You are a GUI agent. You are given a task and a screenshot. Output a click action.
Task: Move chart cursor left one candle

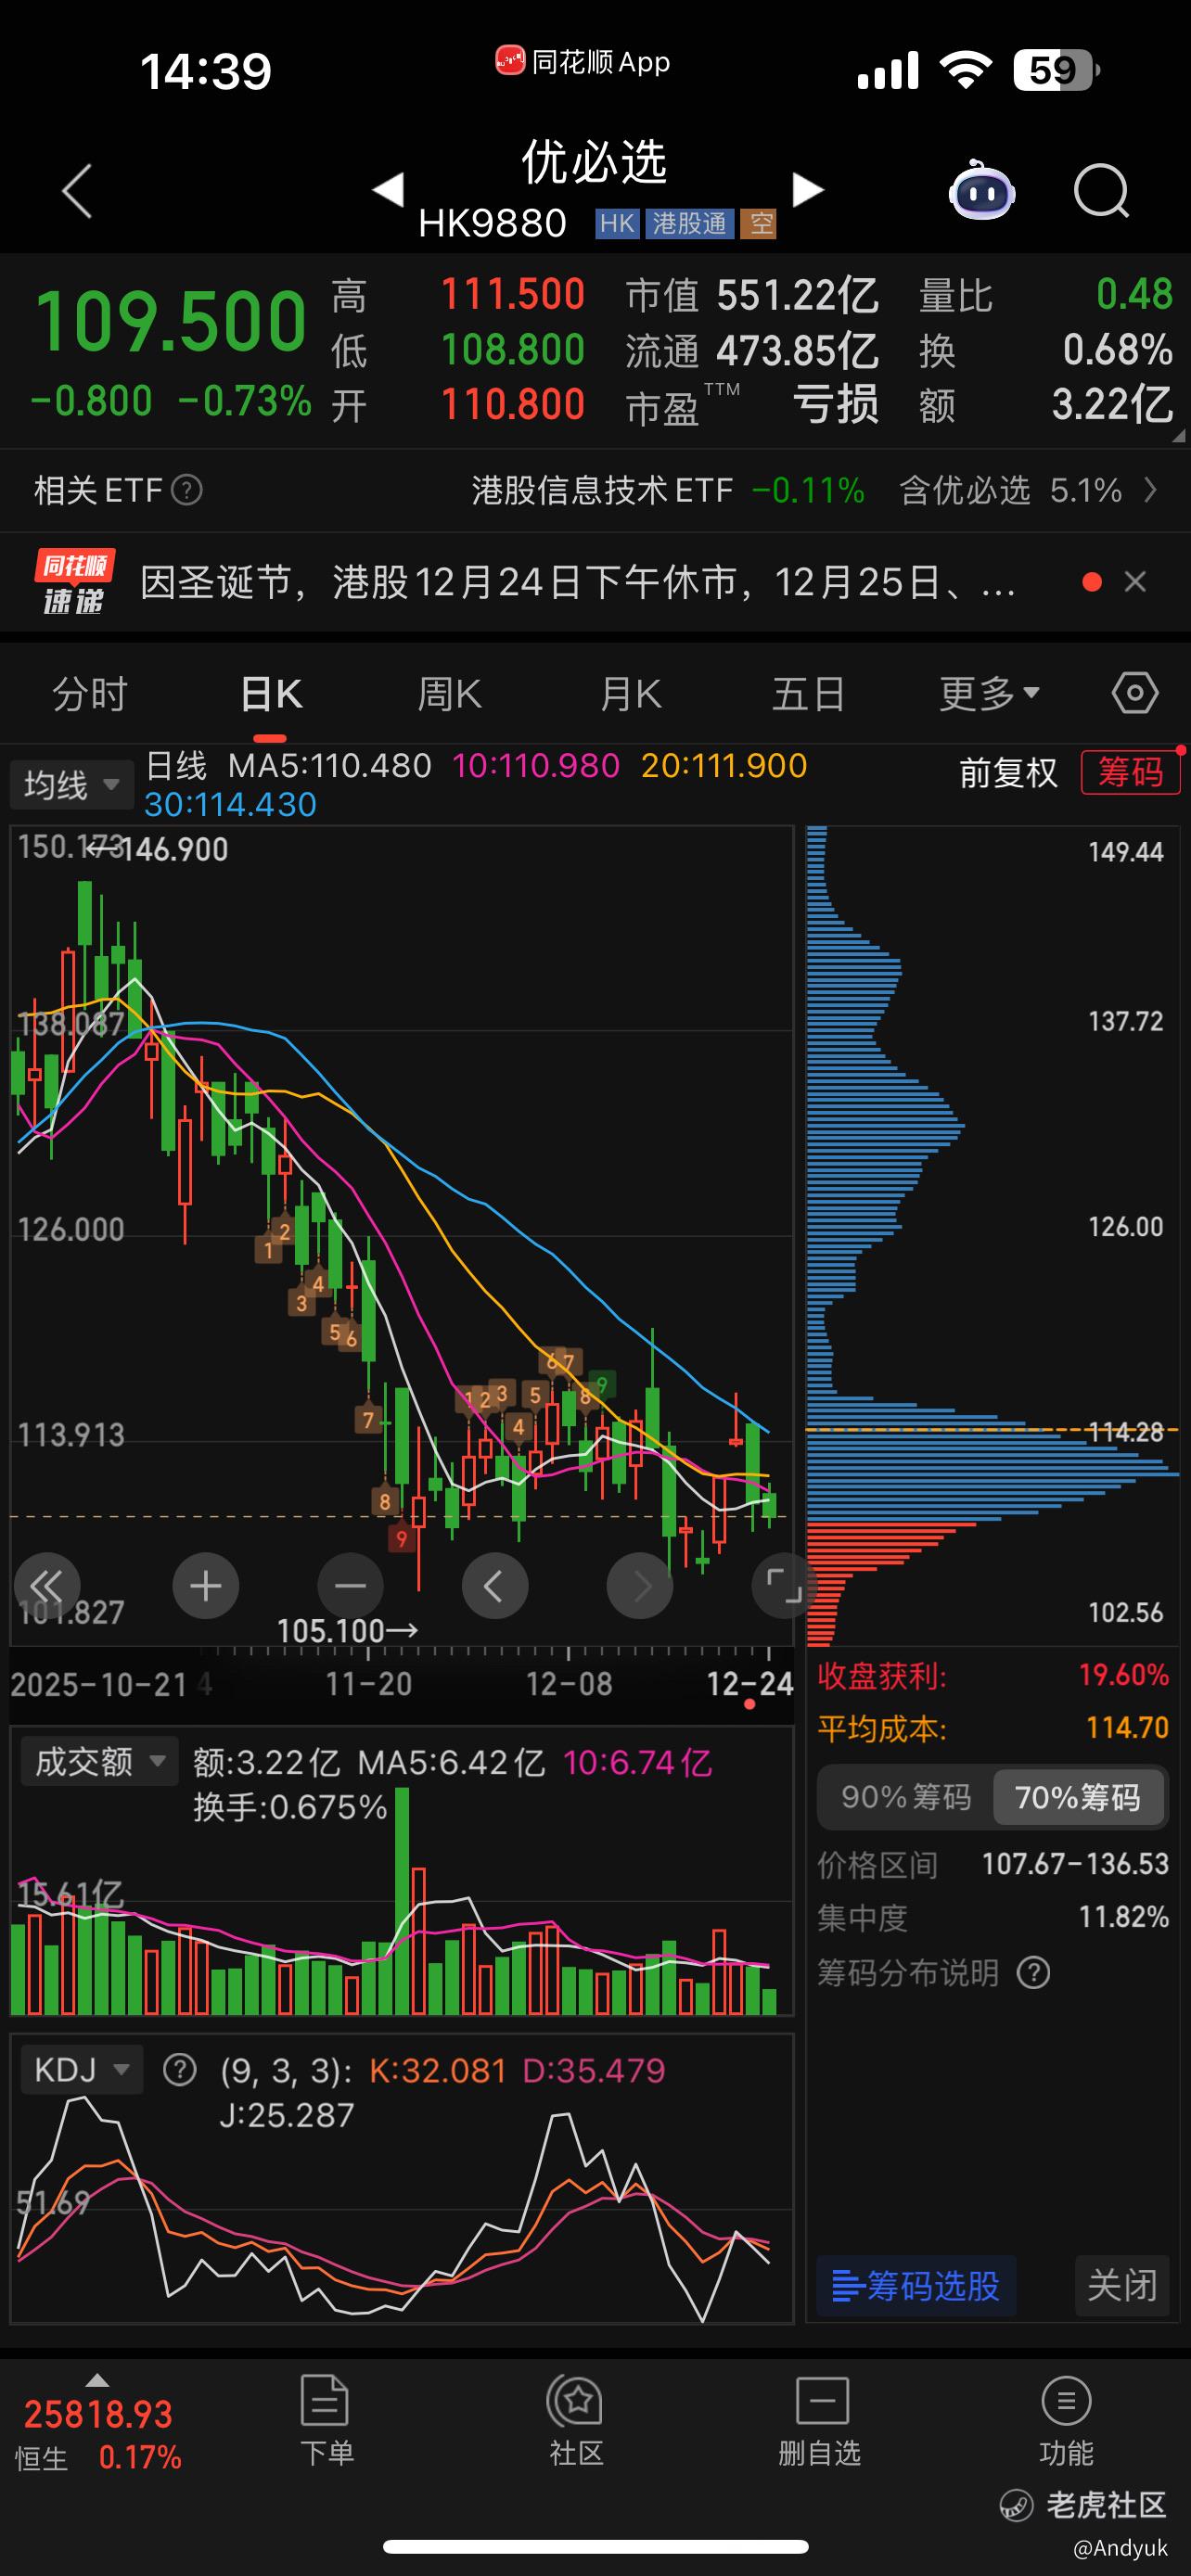pyautogui.click(x=495, y=1586)
